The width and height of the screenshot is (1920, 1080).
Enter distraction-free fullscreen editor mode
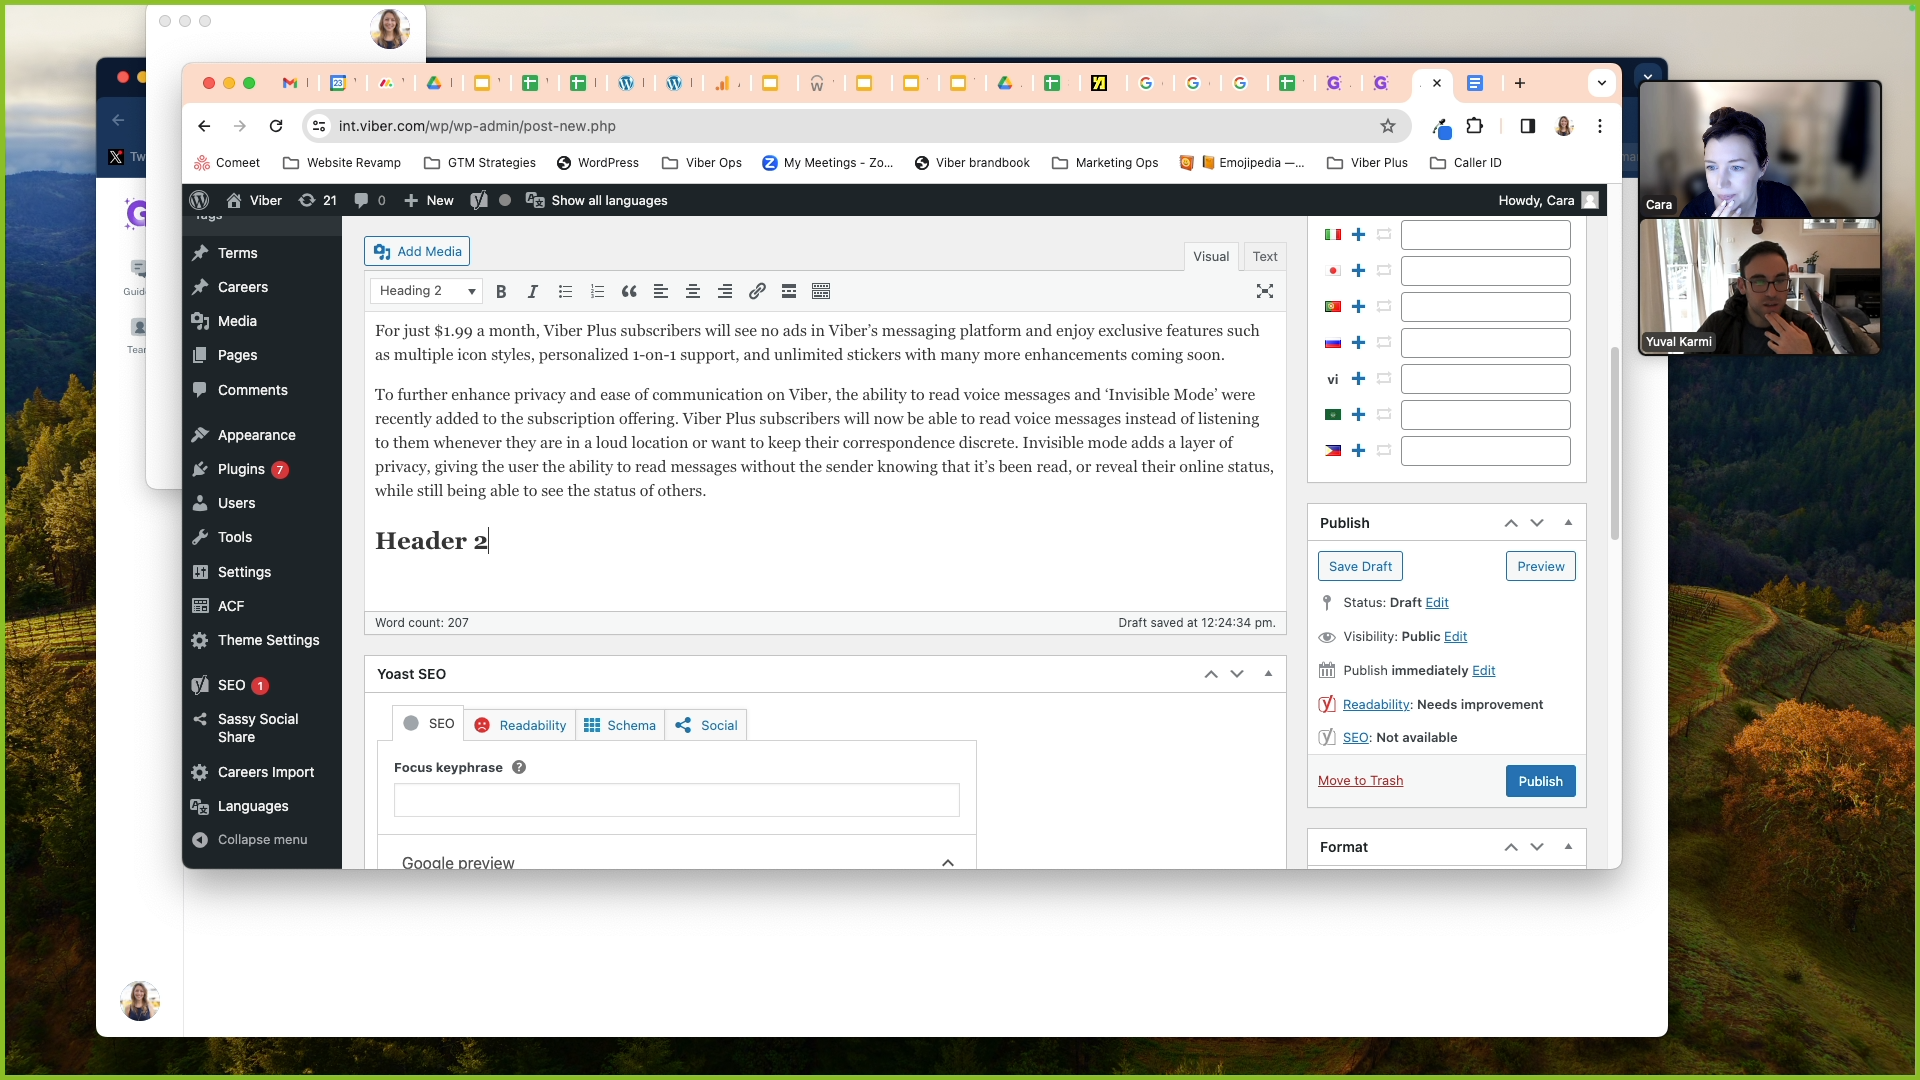1265,291
